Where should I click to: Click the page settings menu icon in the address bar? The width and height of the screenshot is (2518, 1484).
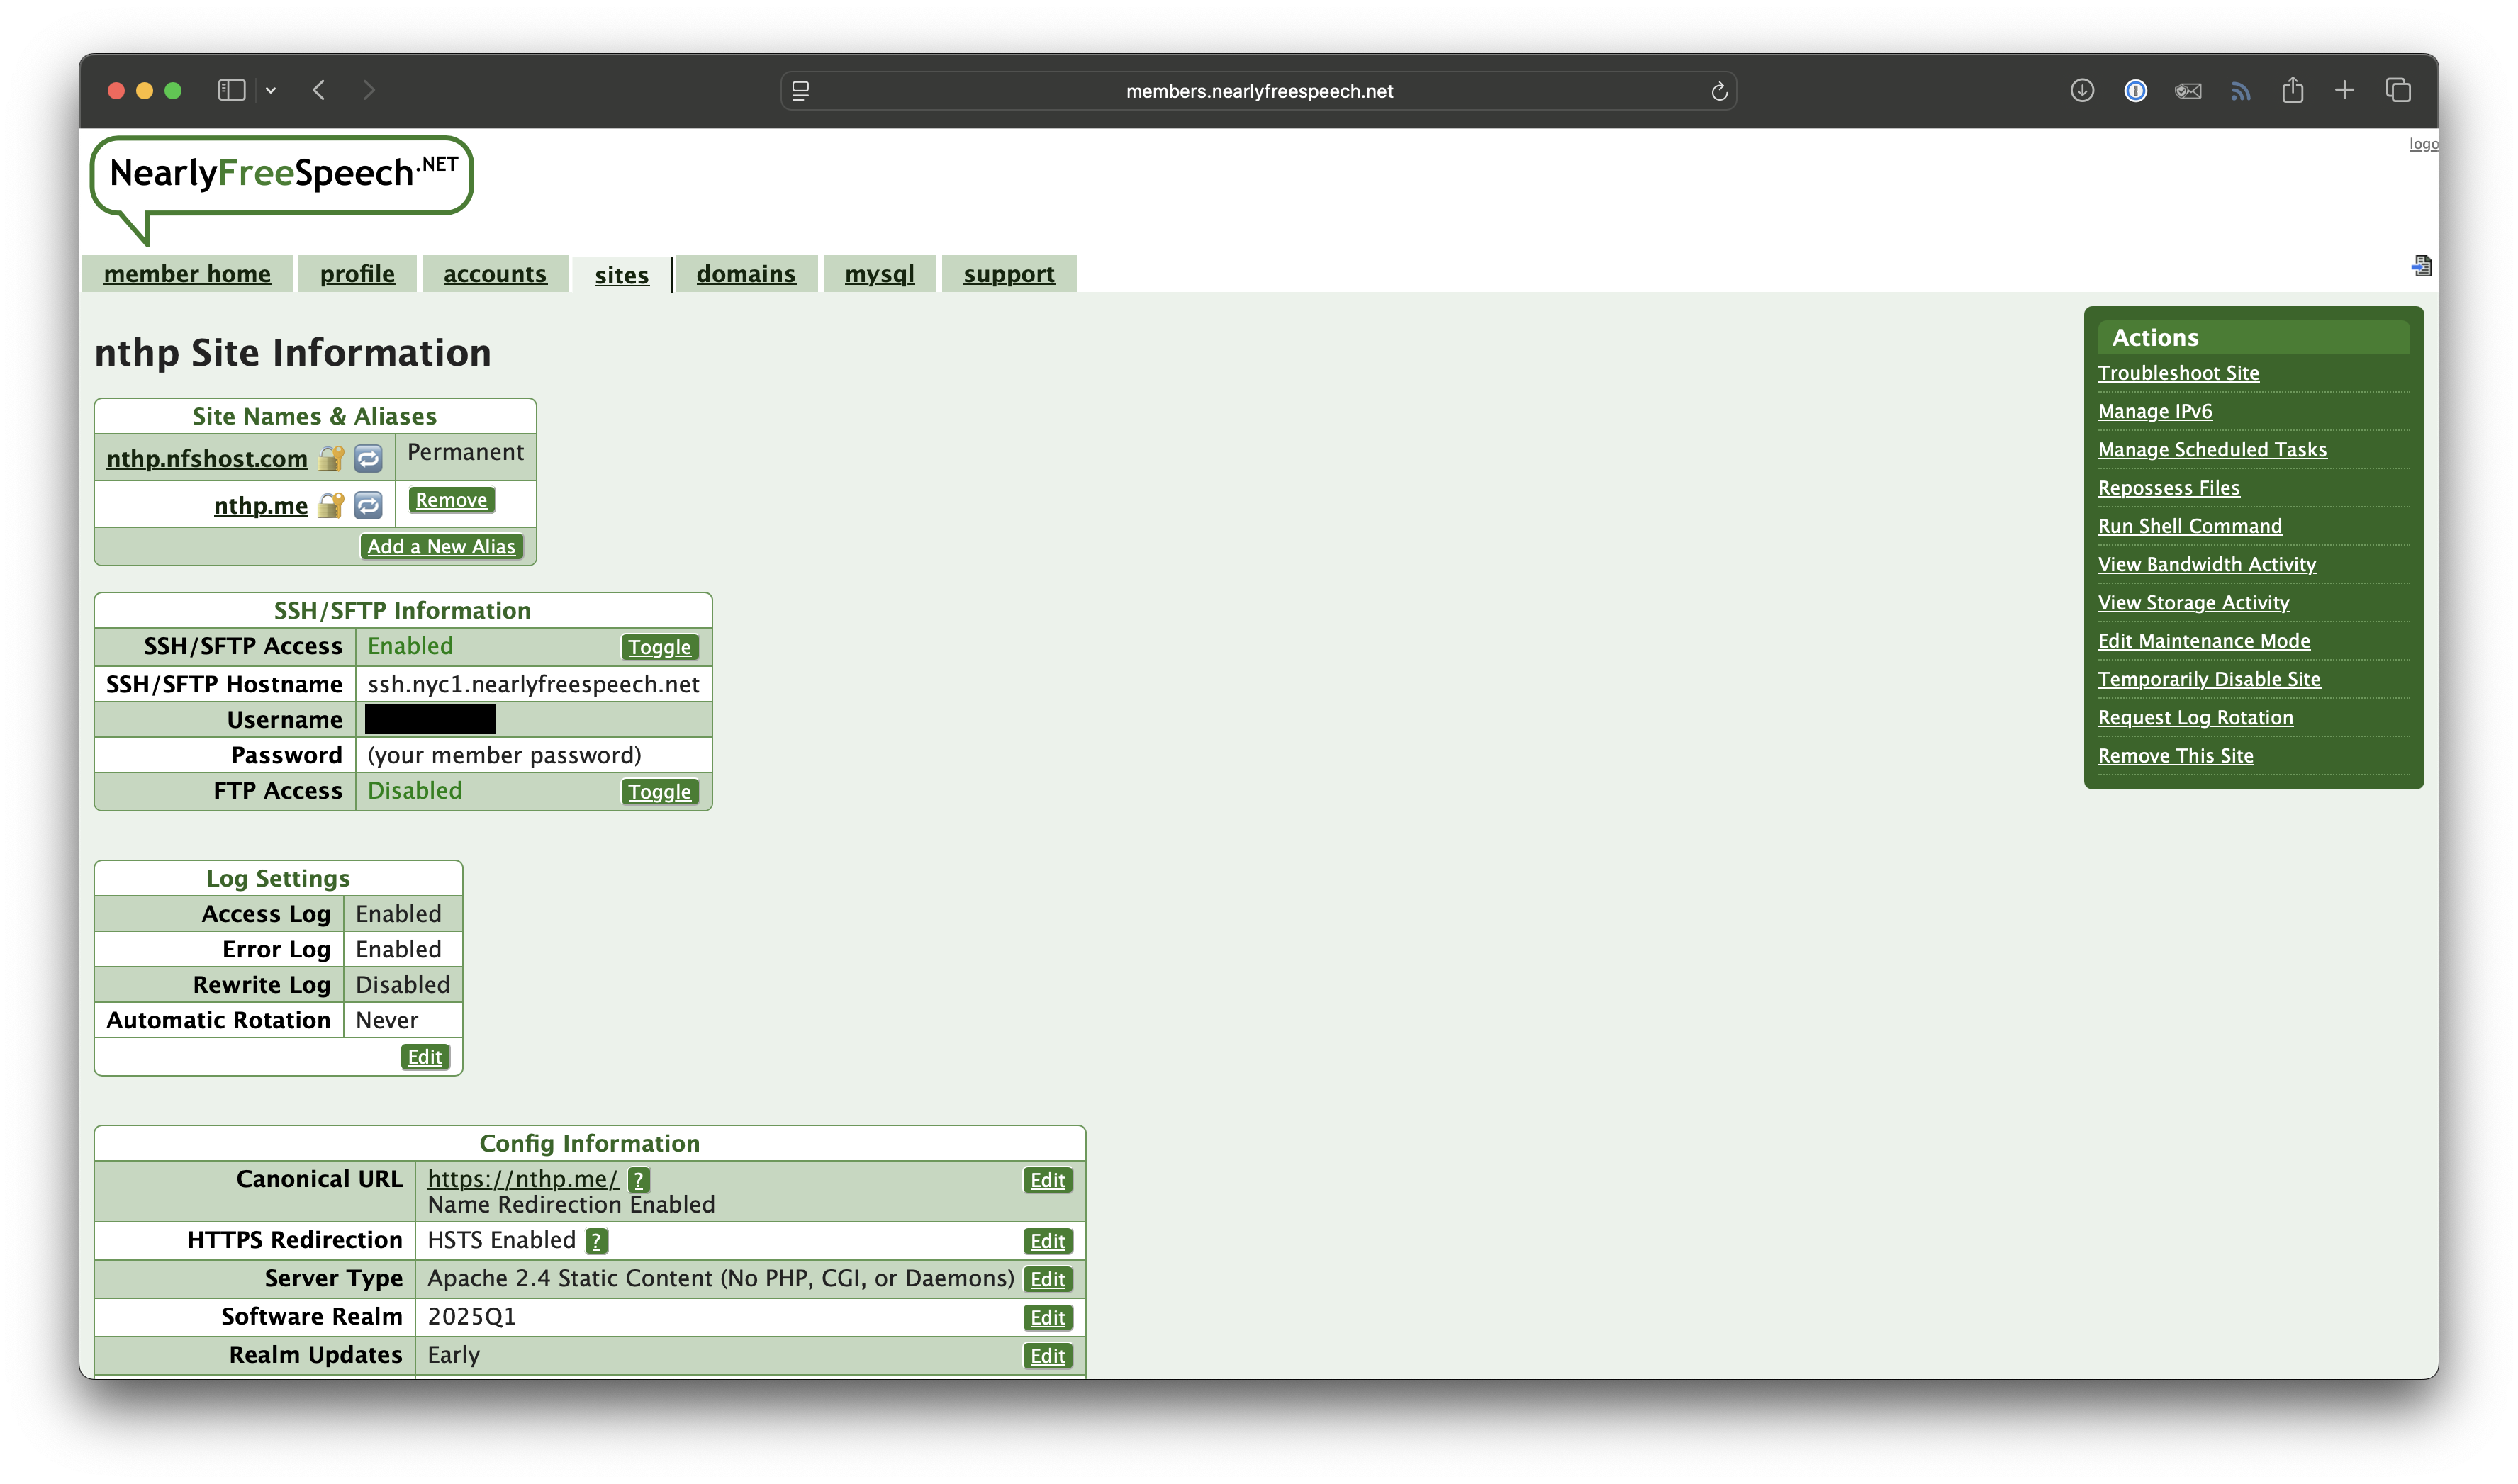pos(800,91)
